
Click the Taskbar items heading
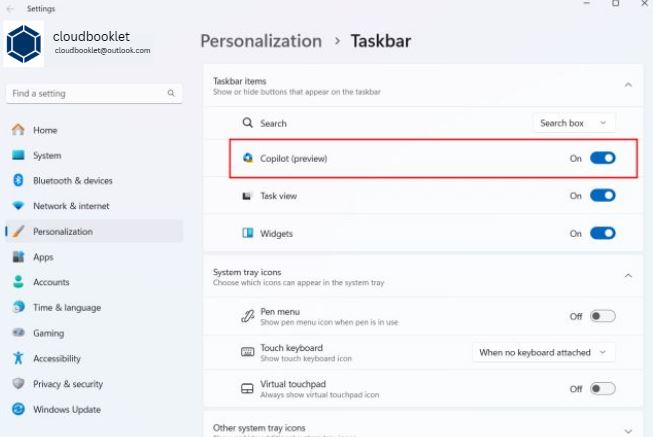[239, 81]
